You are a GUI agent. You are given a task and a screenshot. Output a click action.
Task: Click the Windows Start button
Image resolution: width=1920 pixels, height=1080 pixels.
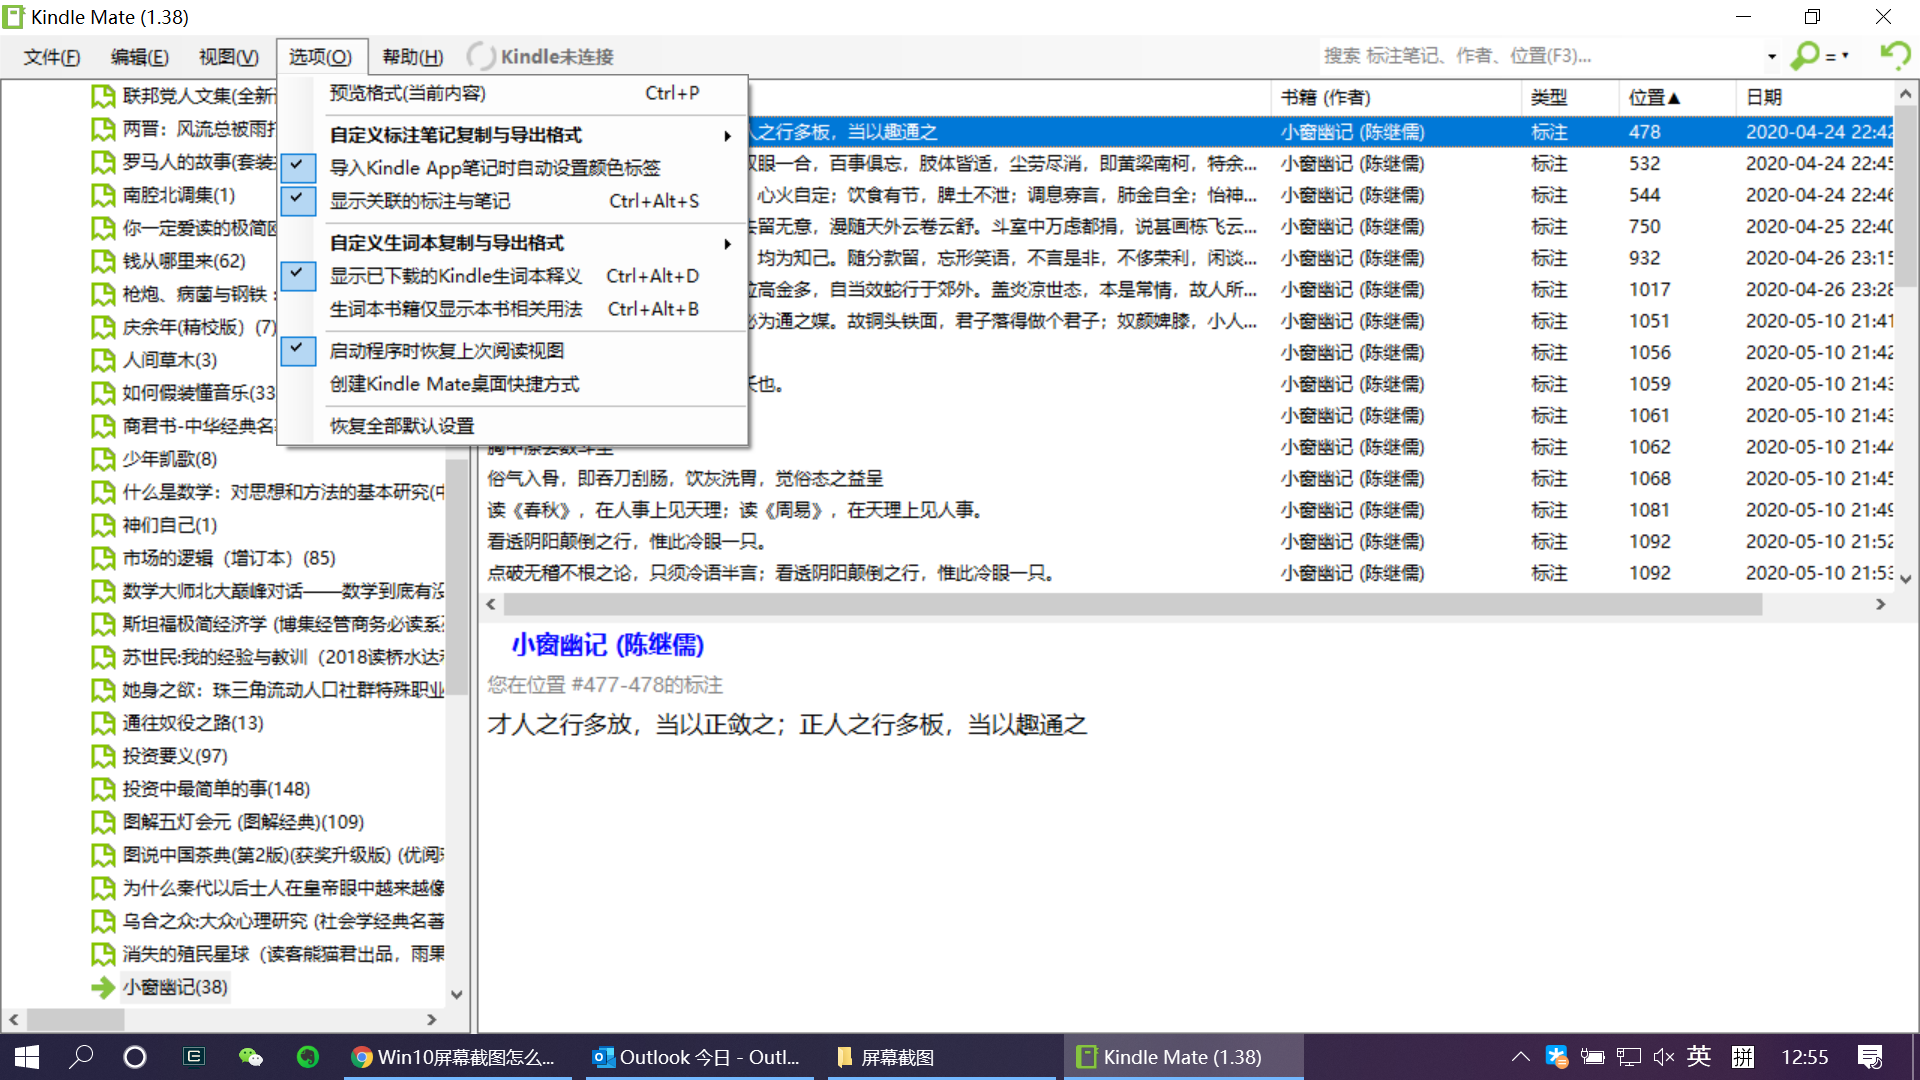click(27, 1057)
